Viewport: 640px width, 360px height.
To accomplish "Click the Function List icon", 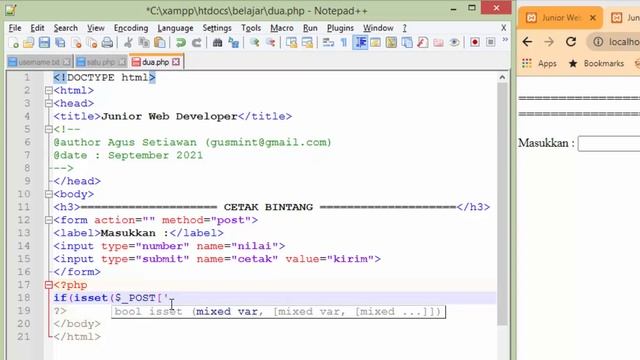I will click(423, 42).
